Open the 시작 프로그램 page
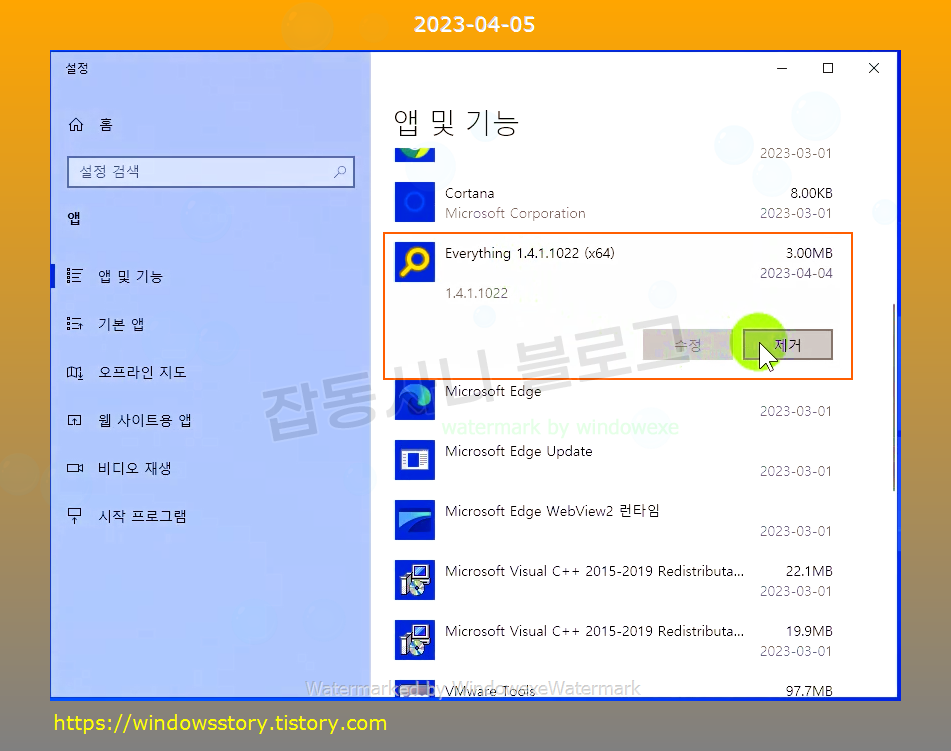Image resolution: width=951 pixels, height=751 pixels. (x=210, y=516)
